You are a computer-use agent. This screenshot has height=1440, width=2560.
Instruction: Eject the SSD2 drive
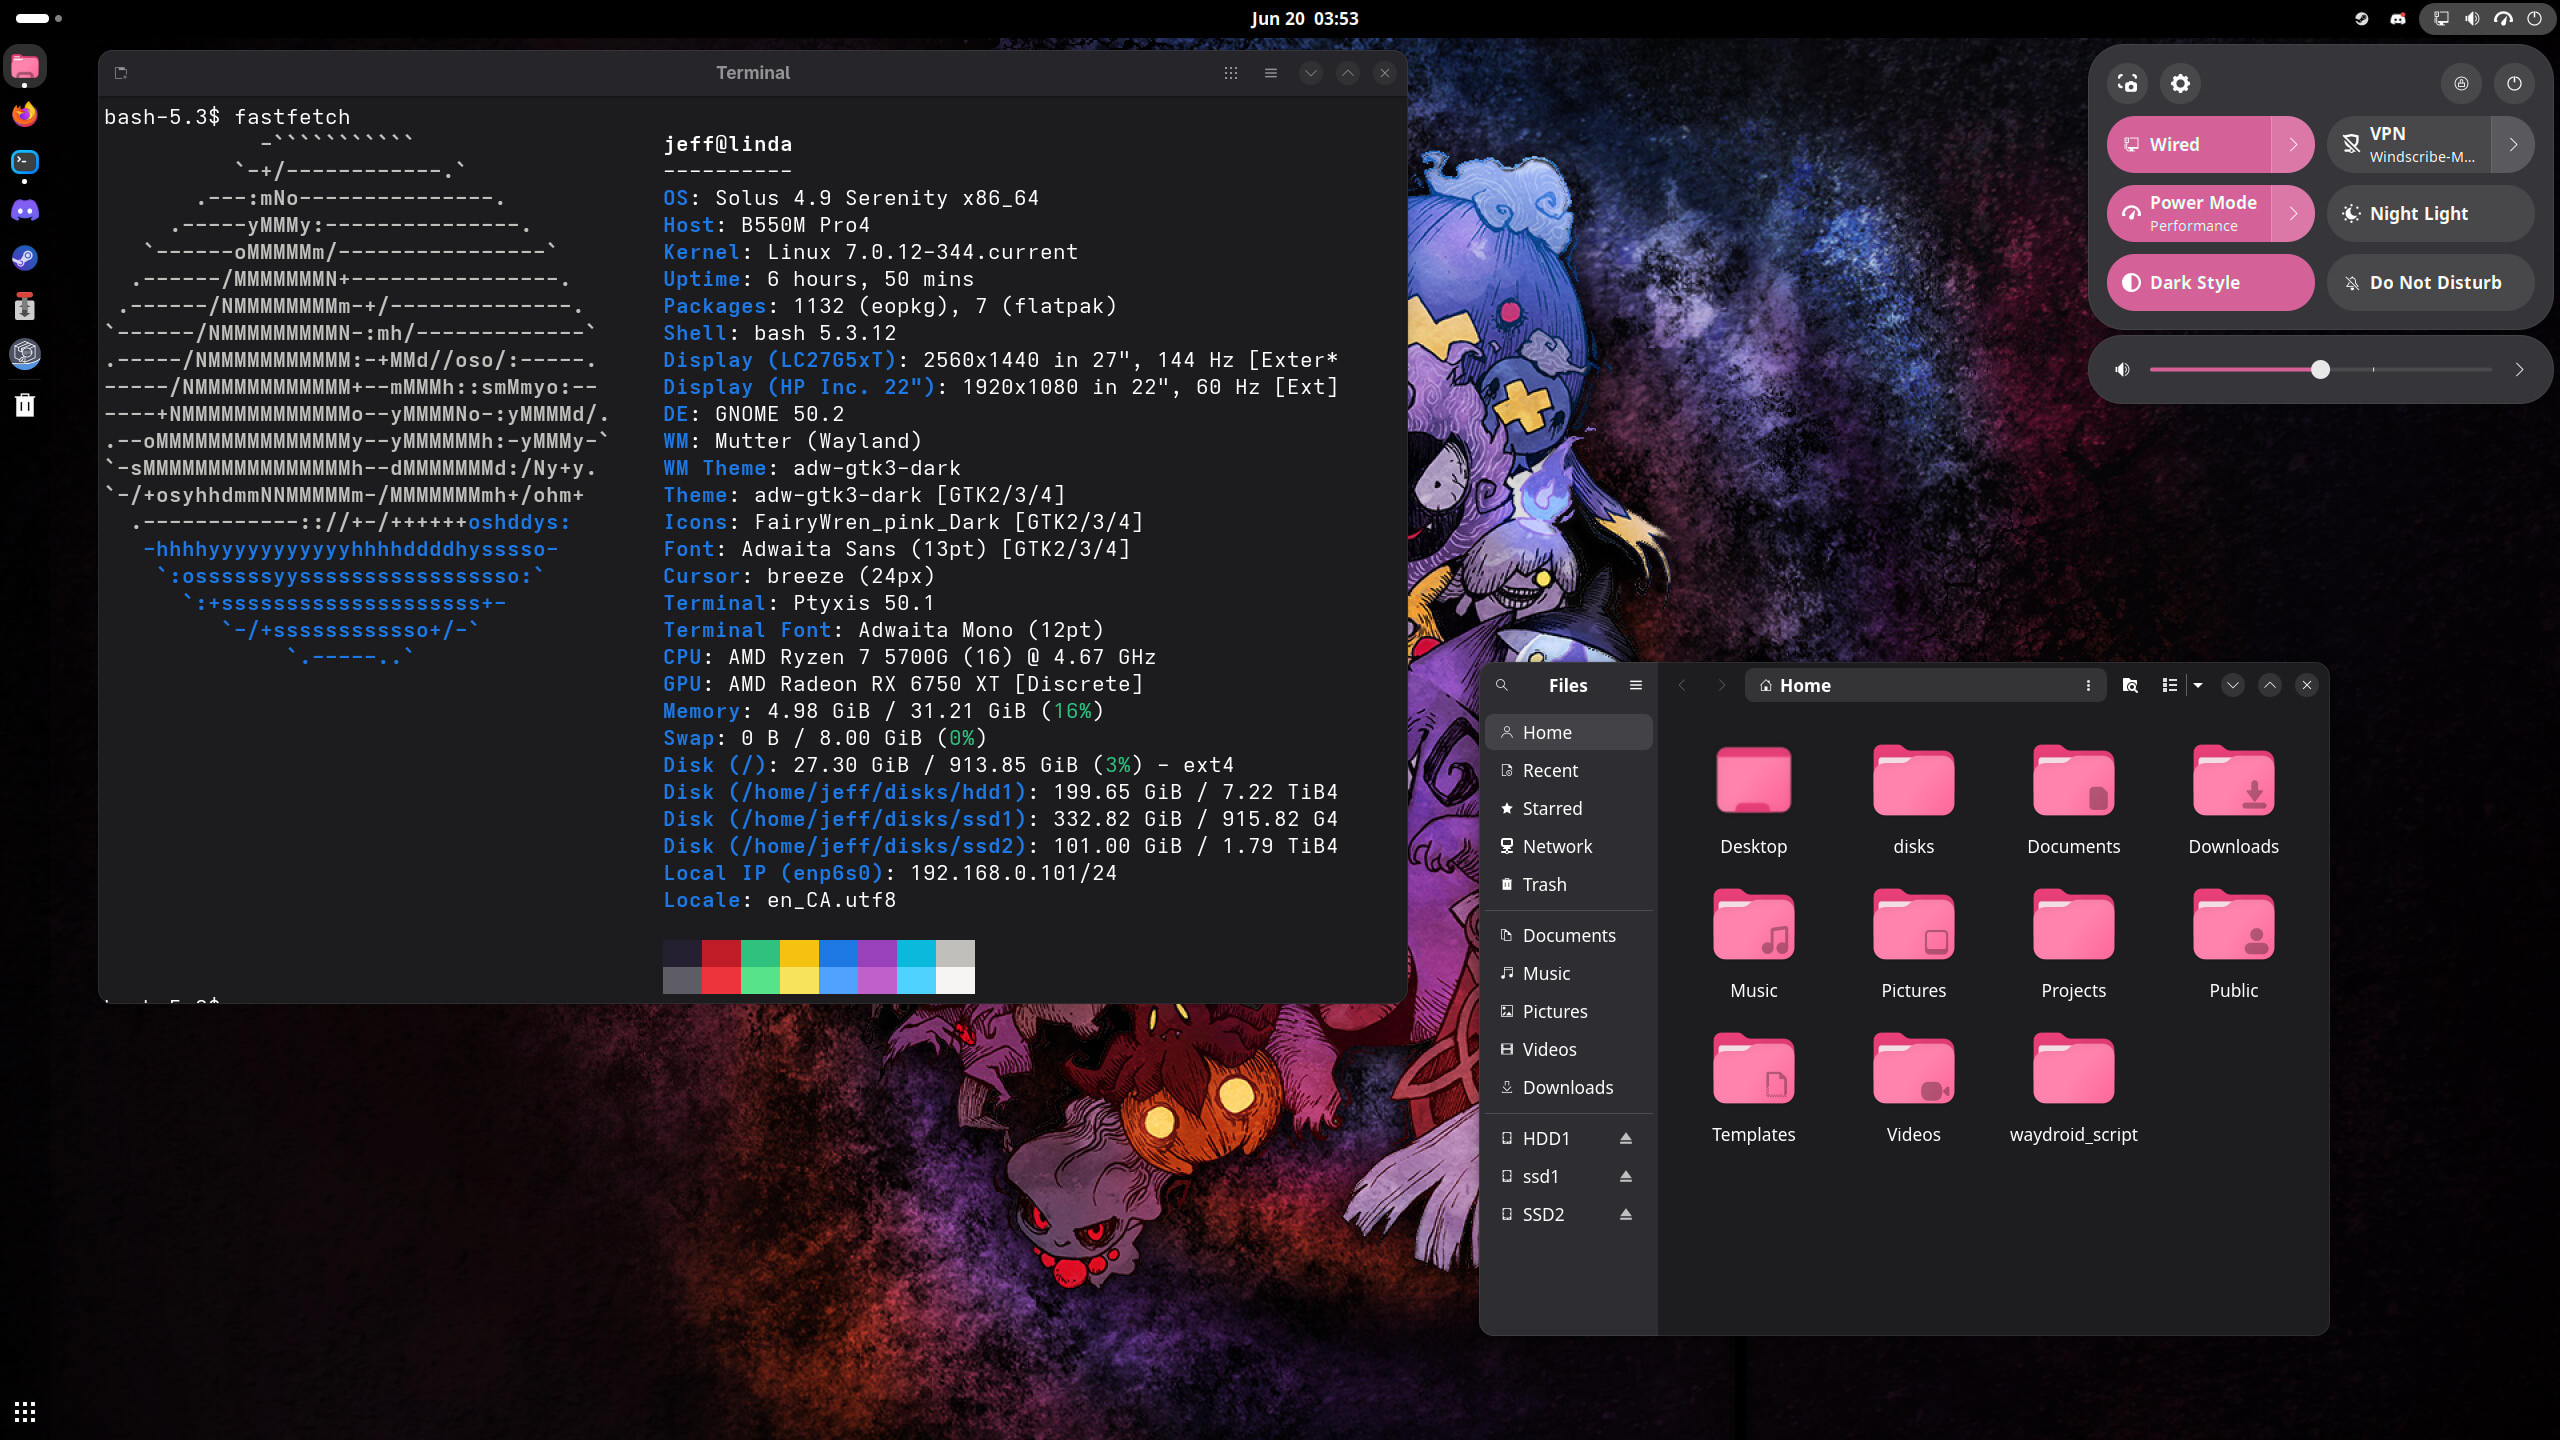pos(1626,1214)
